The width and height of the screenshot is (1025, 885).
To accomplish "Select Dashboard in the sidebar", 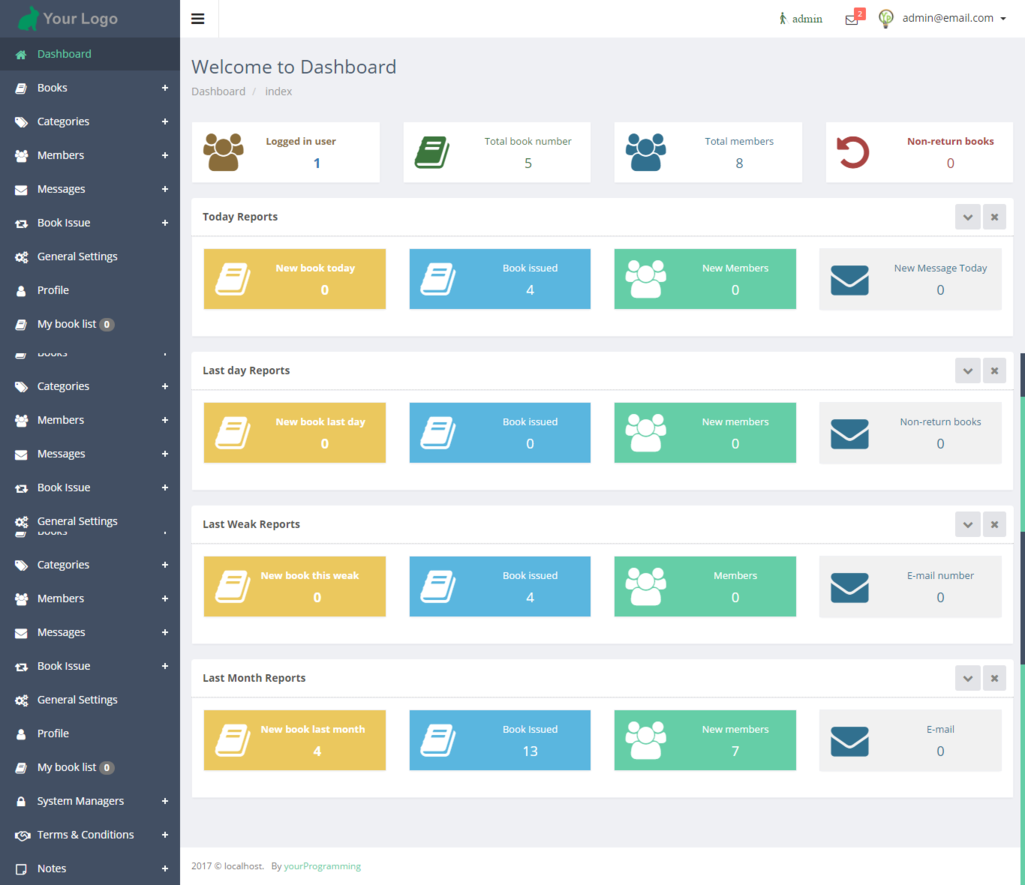I will pos(64,54).
